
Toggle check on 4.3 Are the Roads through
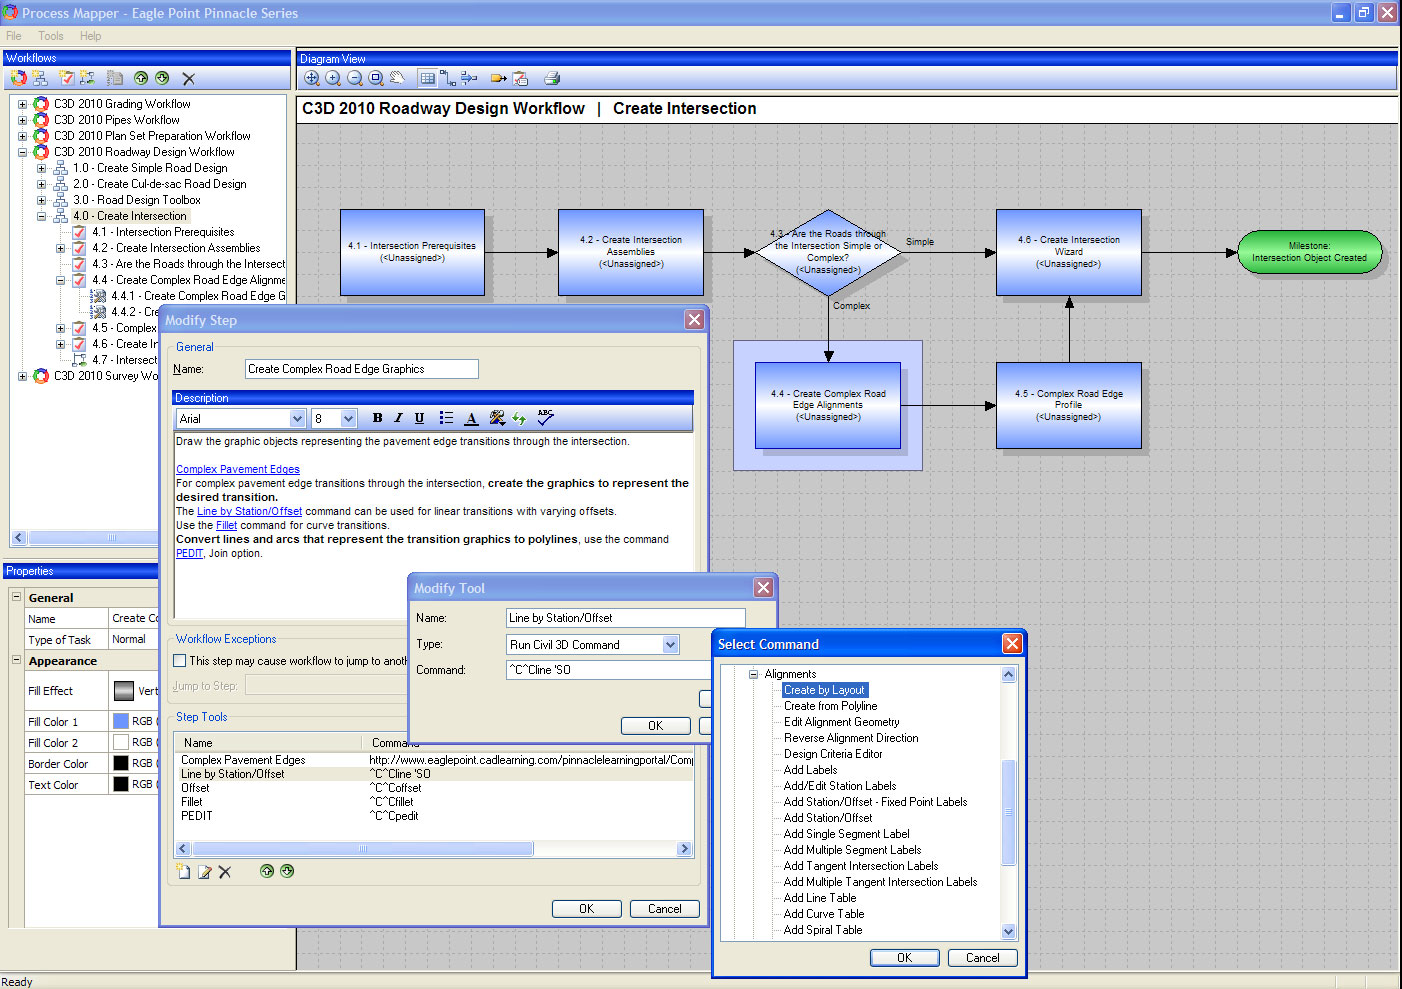click(x=79, y=264)
